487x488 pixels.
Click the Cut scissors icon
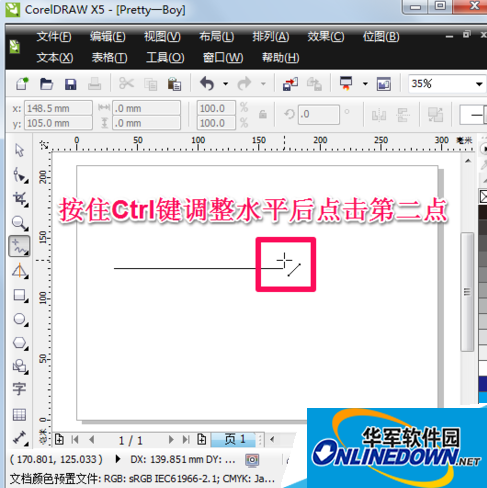pos(126,83)
